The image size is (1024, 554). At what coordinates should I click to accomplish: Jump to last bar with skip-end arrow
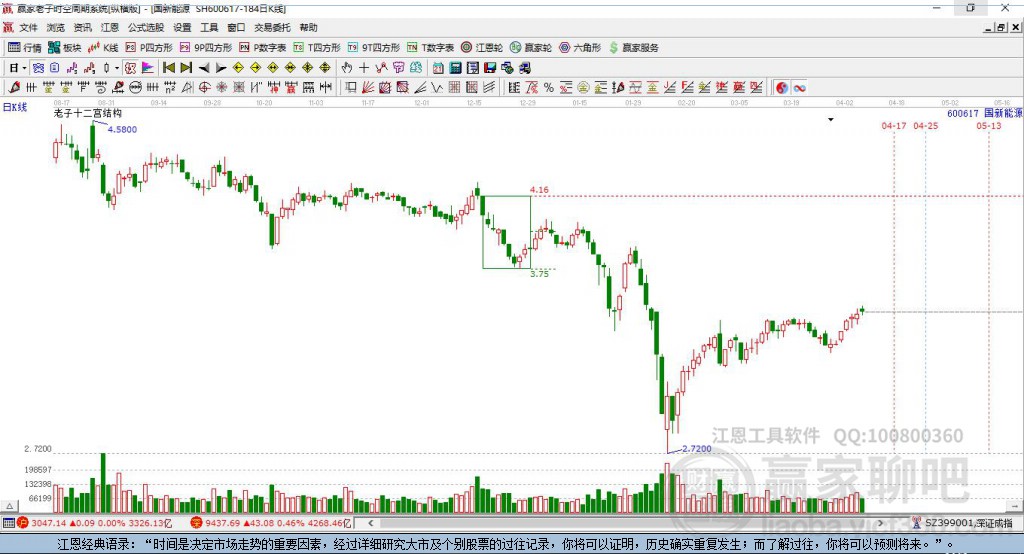coord(186,68)
